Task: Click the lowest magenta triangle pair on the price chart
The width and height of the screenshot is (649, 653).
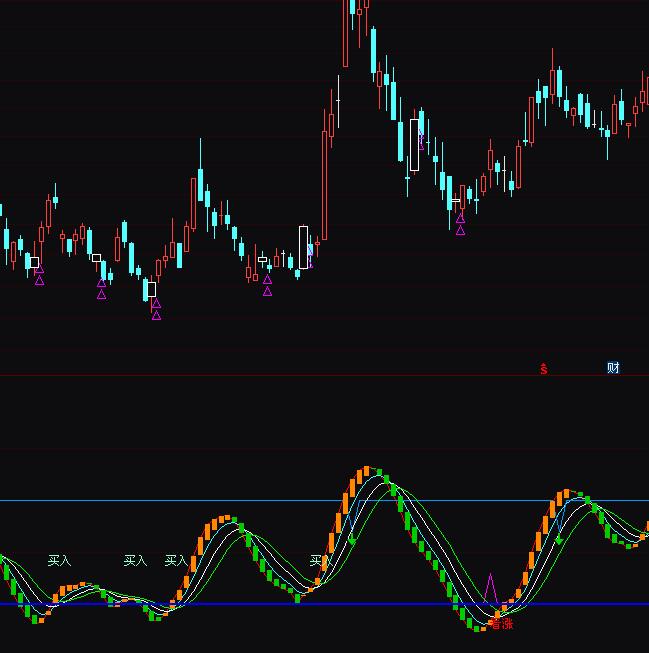Action: [156, 309]
